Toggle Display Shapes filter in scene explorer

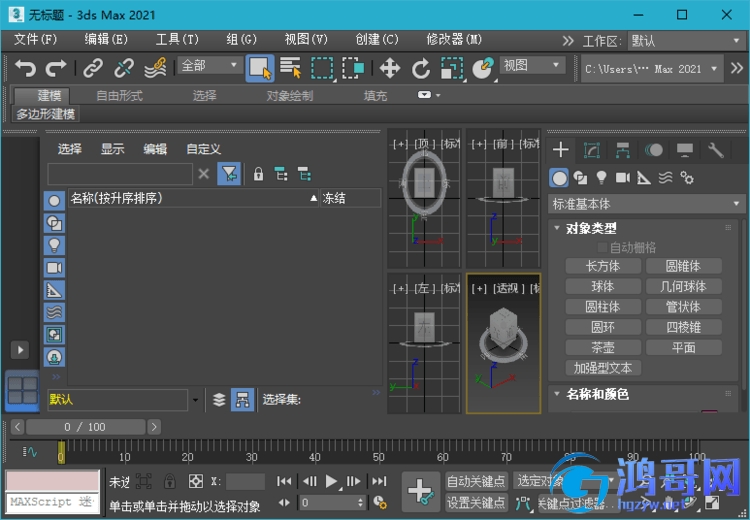coord(54,223)
